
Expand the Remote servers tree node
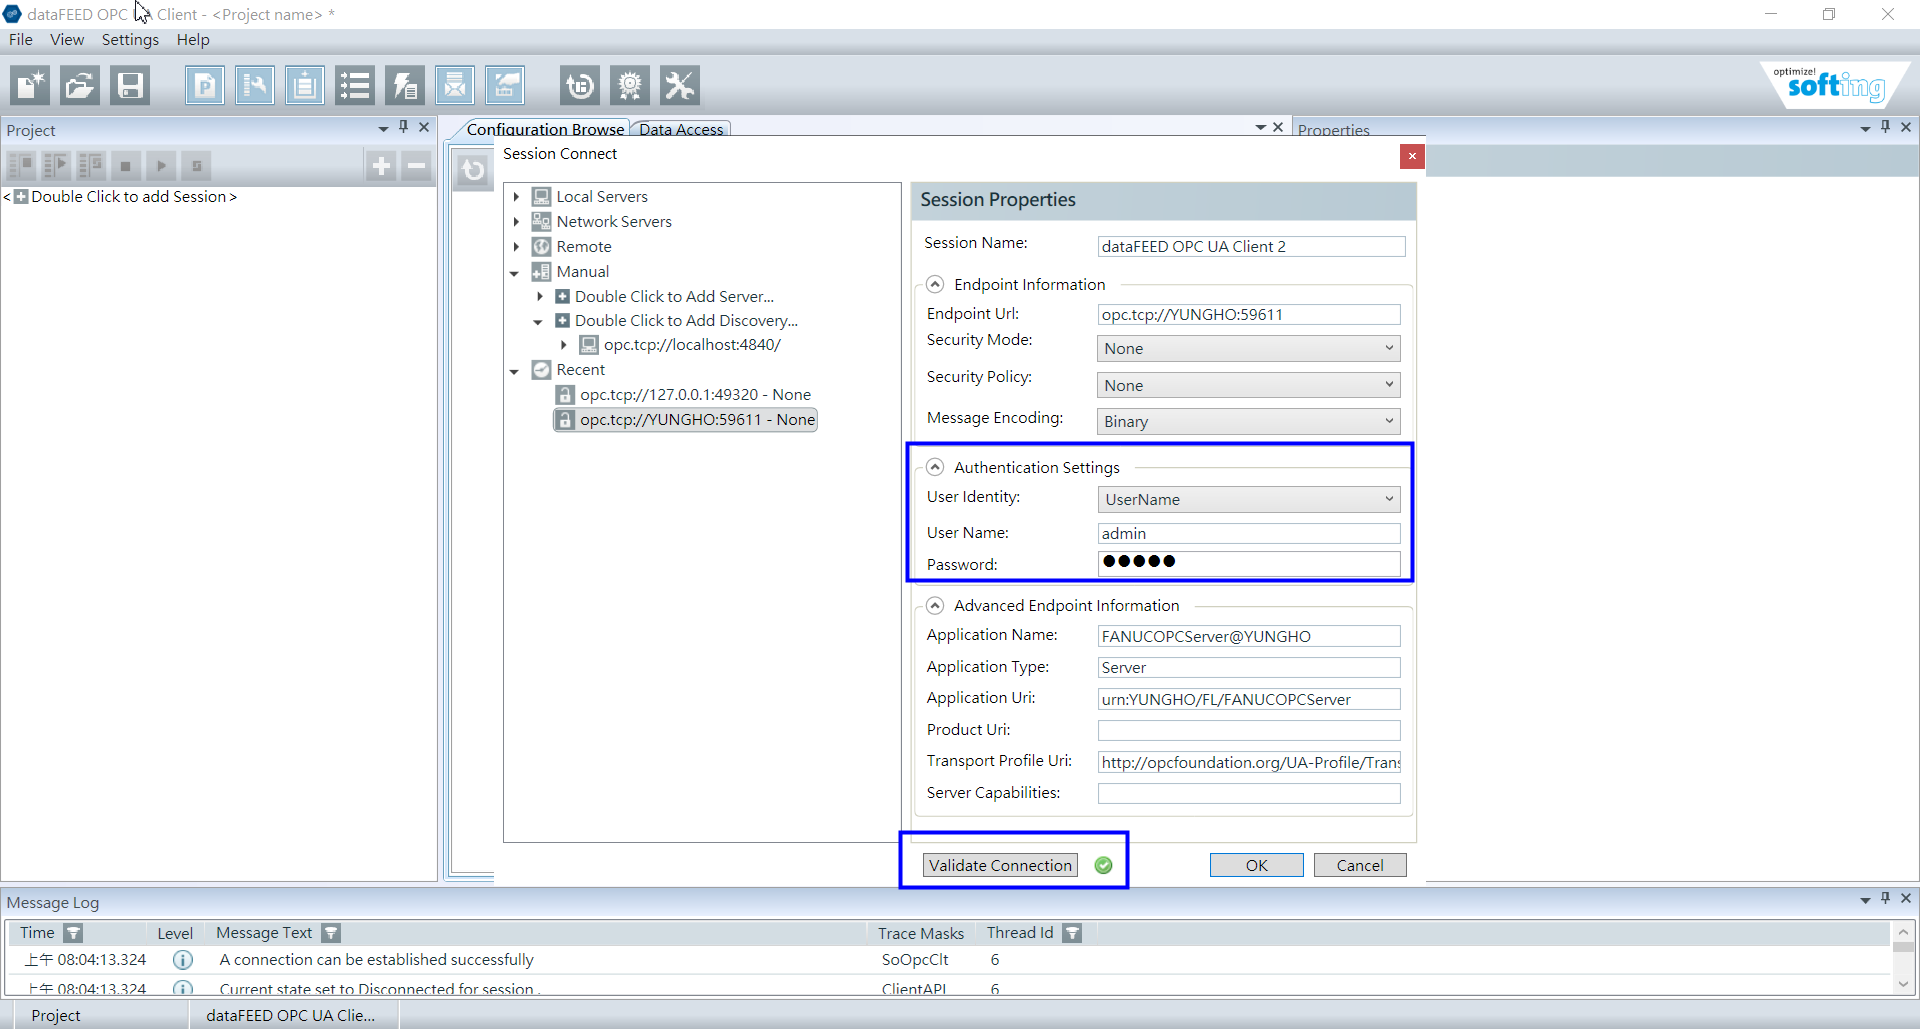[517, 246]
